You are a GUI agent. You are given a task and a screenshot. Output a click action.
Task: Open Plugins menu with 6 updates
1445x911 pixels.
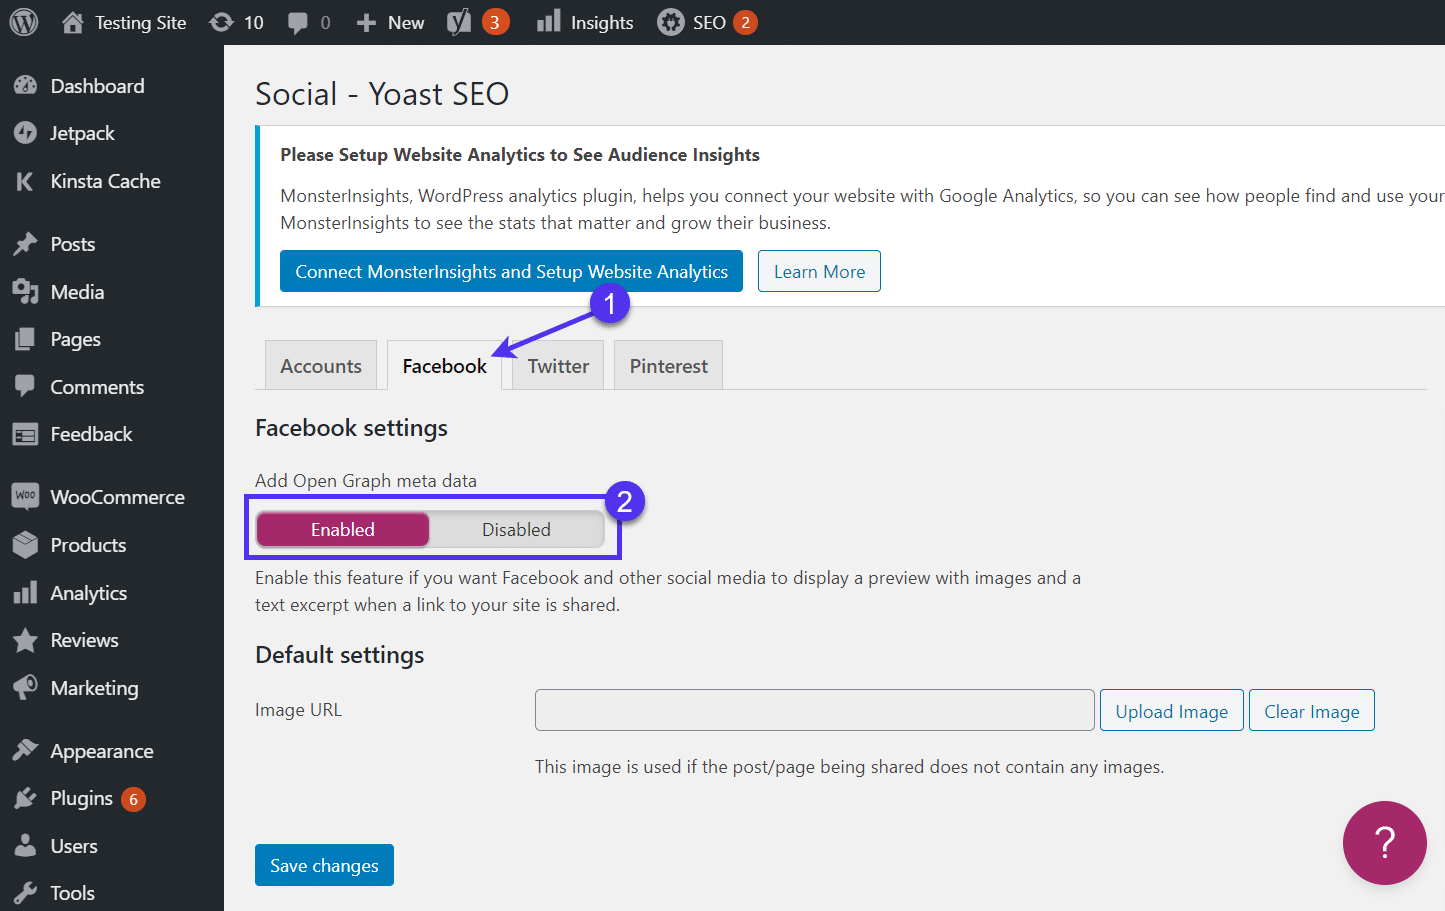click(82, 798)
